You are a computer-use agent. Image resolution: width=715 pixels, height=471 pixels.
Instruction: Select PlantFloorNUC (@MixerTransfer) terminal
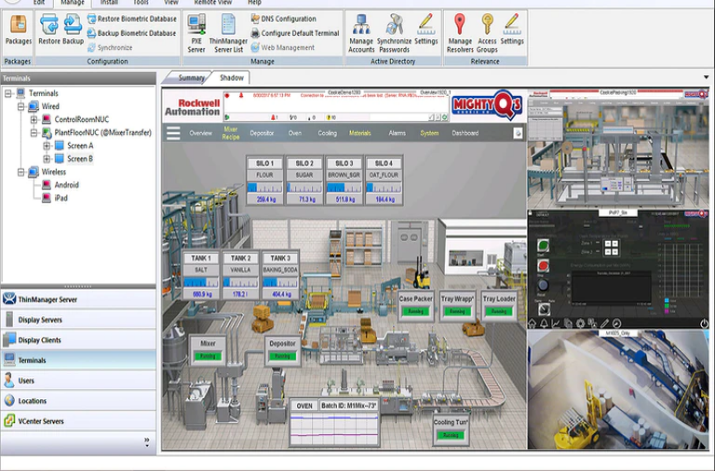[103, 133]
